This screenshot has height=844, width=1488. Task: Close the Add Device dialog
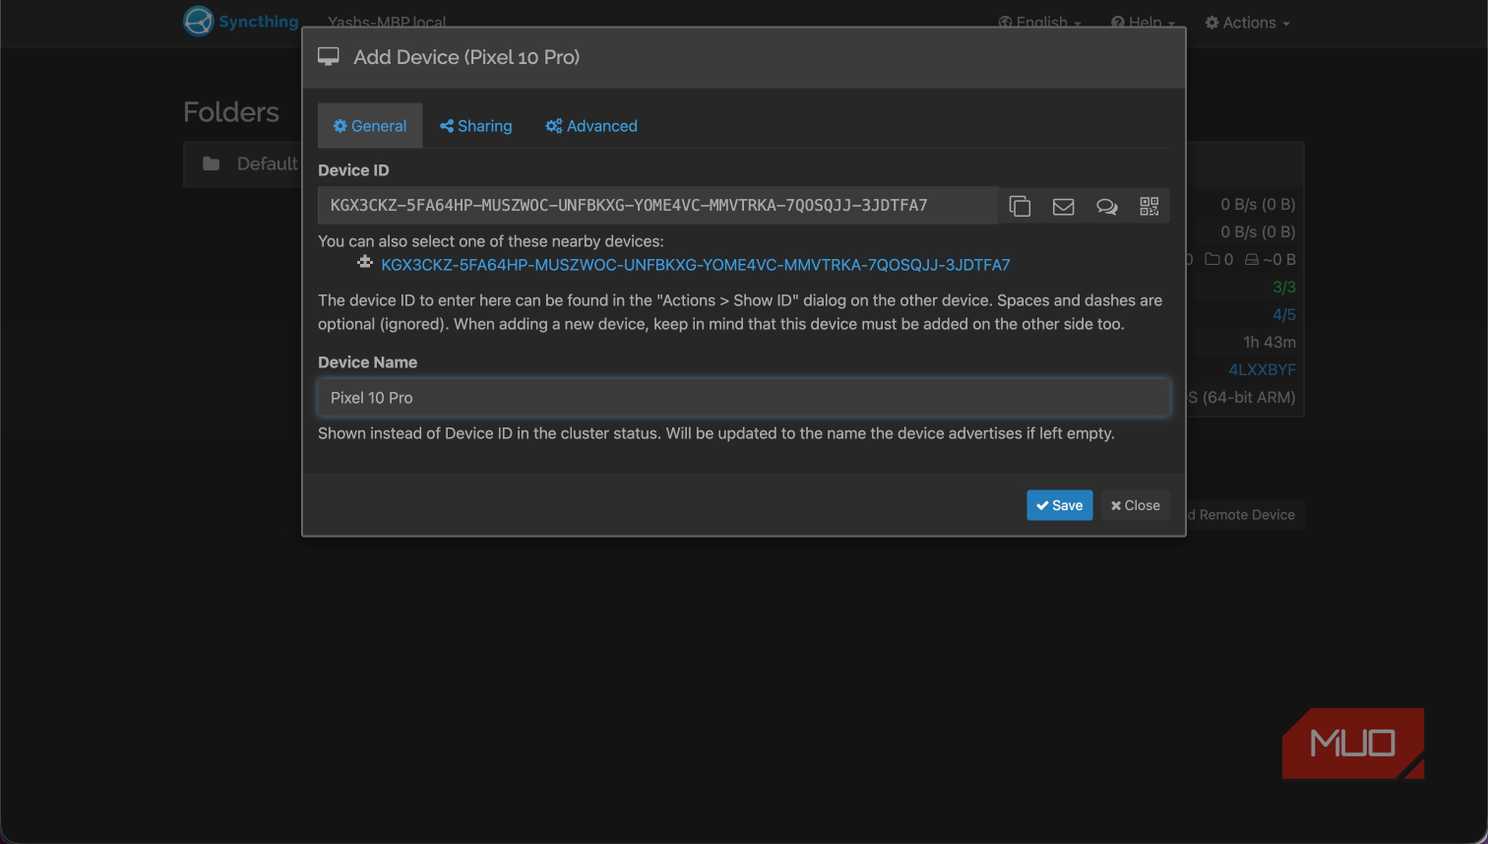coord(1135,505)
